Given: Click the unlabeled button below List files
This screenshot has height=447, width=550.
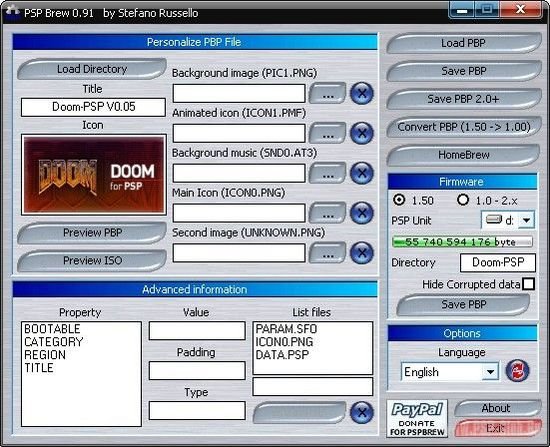Looking at the screenshot, I should (299, 412).
